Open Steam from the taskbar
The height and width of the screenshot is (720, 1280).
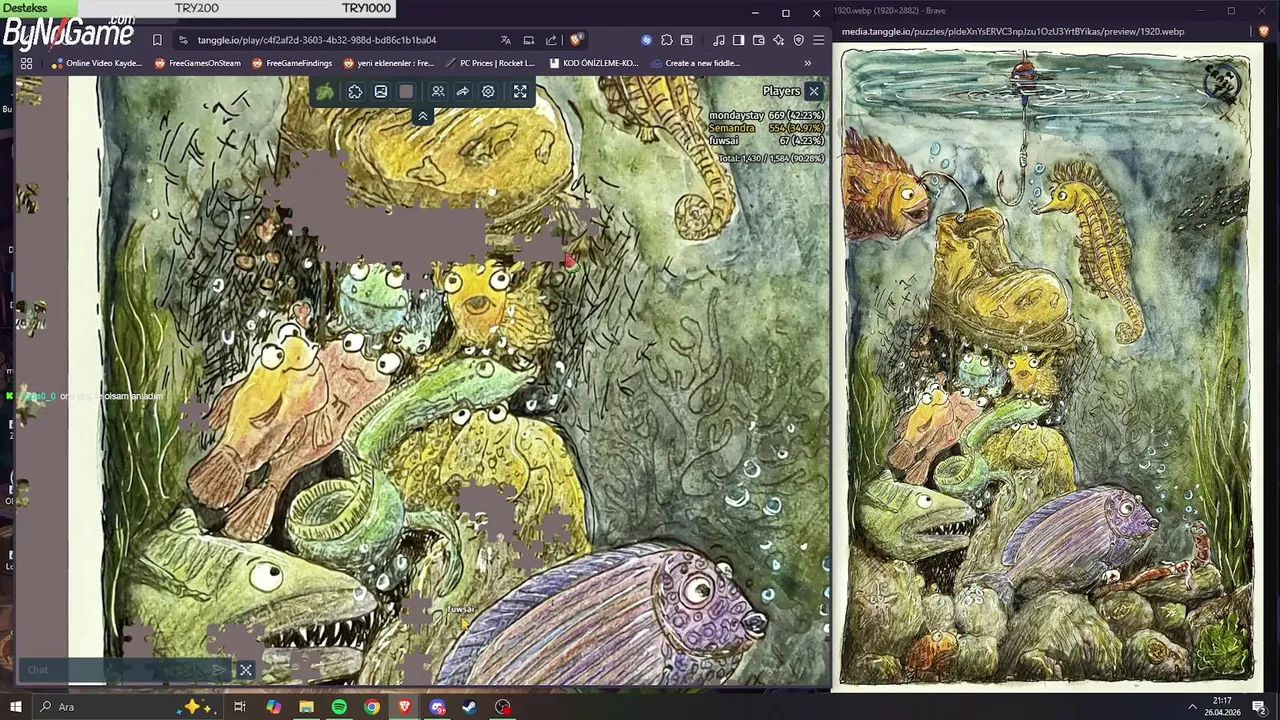coord(470,707)
